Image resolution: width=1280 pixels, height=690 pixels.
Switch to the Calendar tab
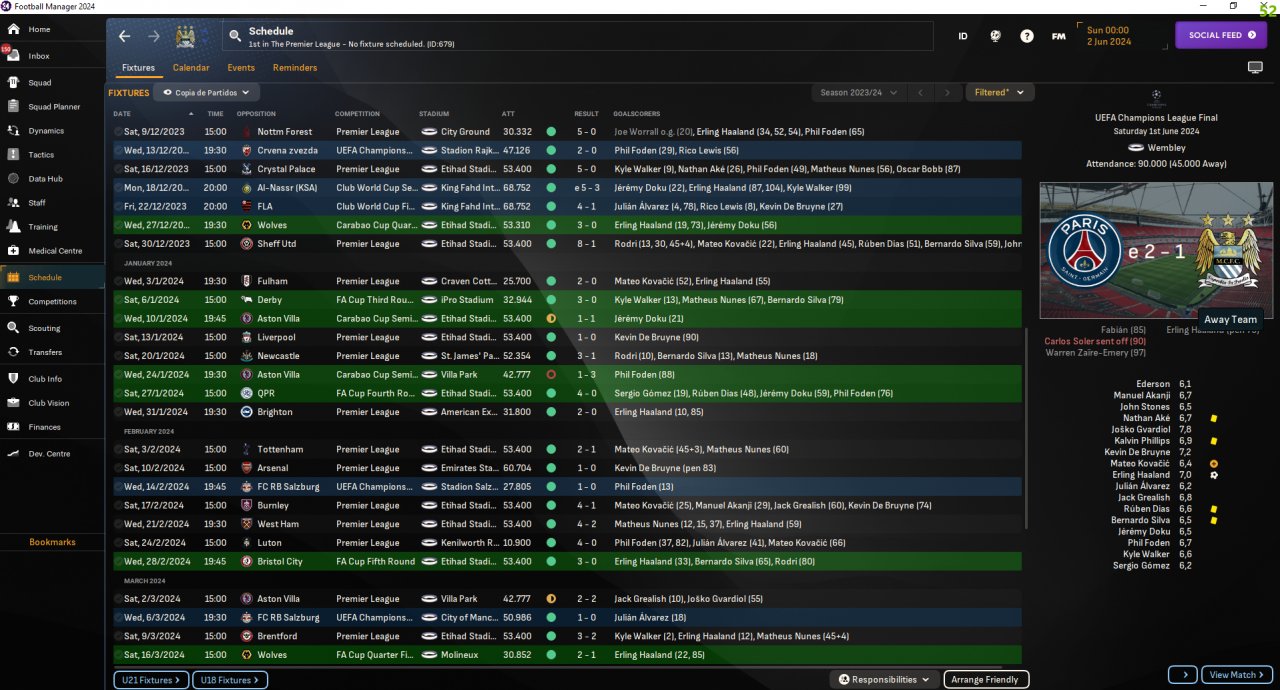(191, 68)
